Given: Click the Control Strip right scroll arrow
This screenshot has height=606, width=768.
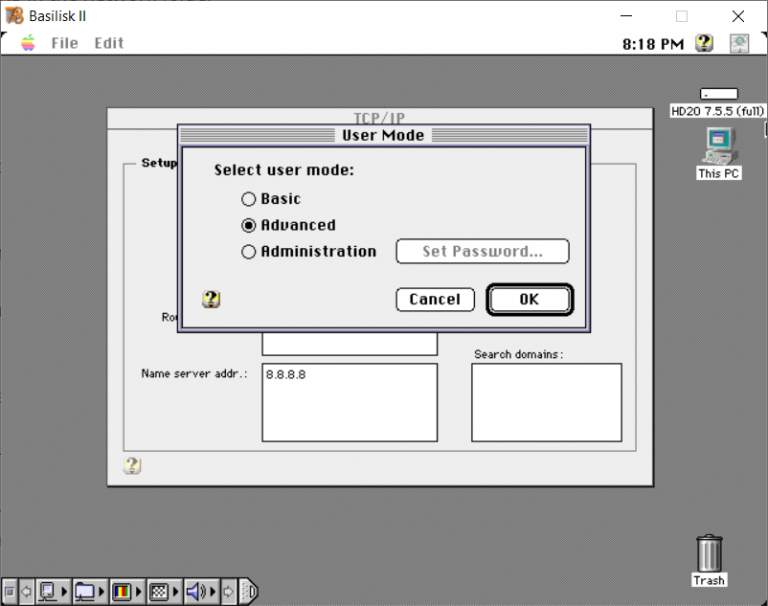Looking at the screenshot, I should 228,592.
